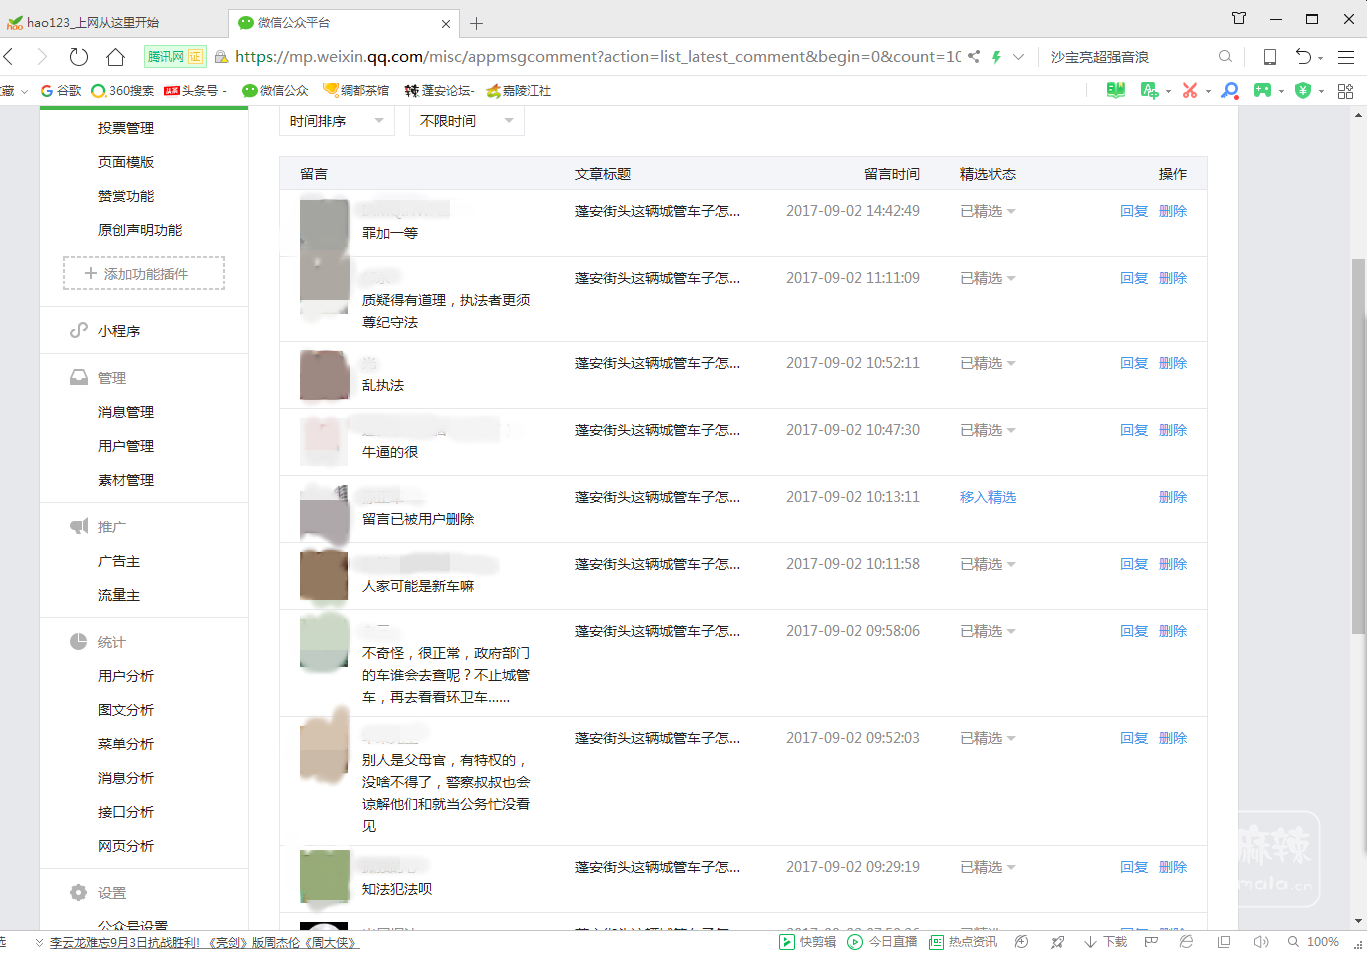
Task: Open 消息管理 in the sidebar
Action: (126, 412)
